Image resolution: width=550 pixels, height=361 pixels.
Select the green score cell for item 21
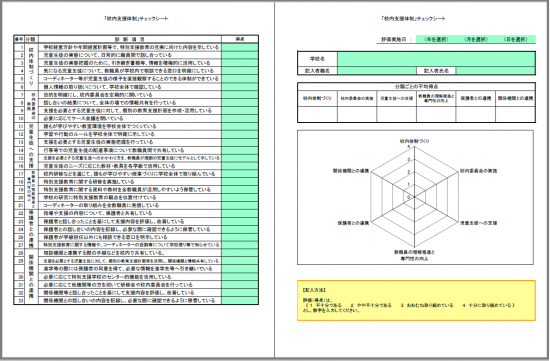click(x=240, y=205)
